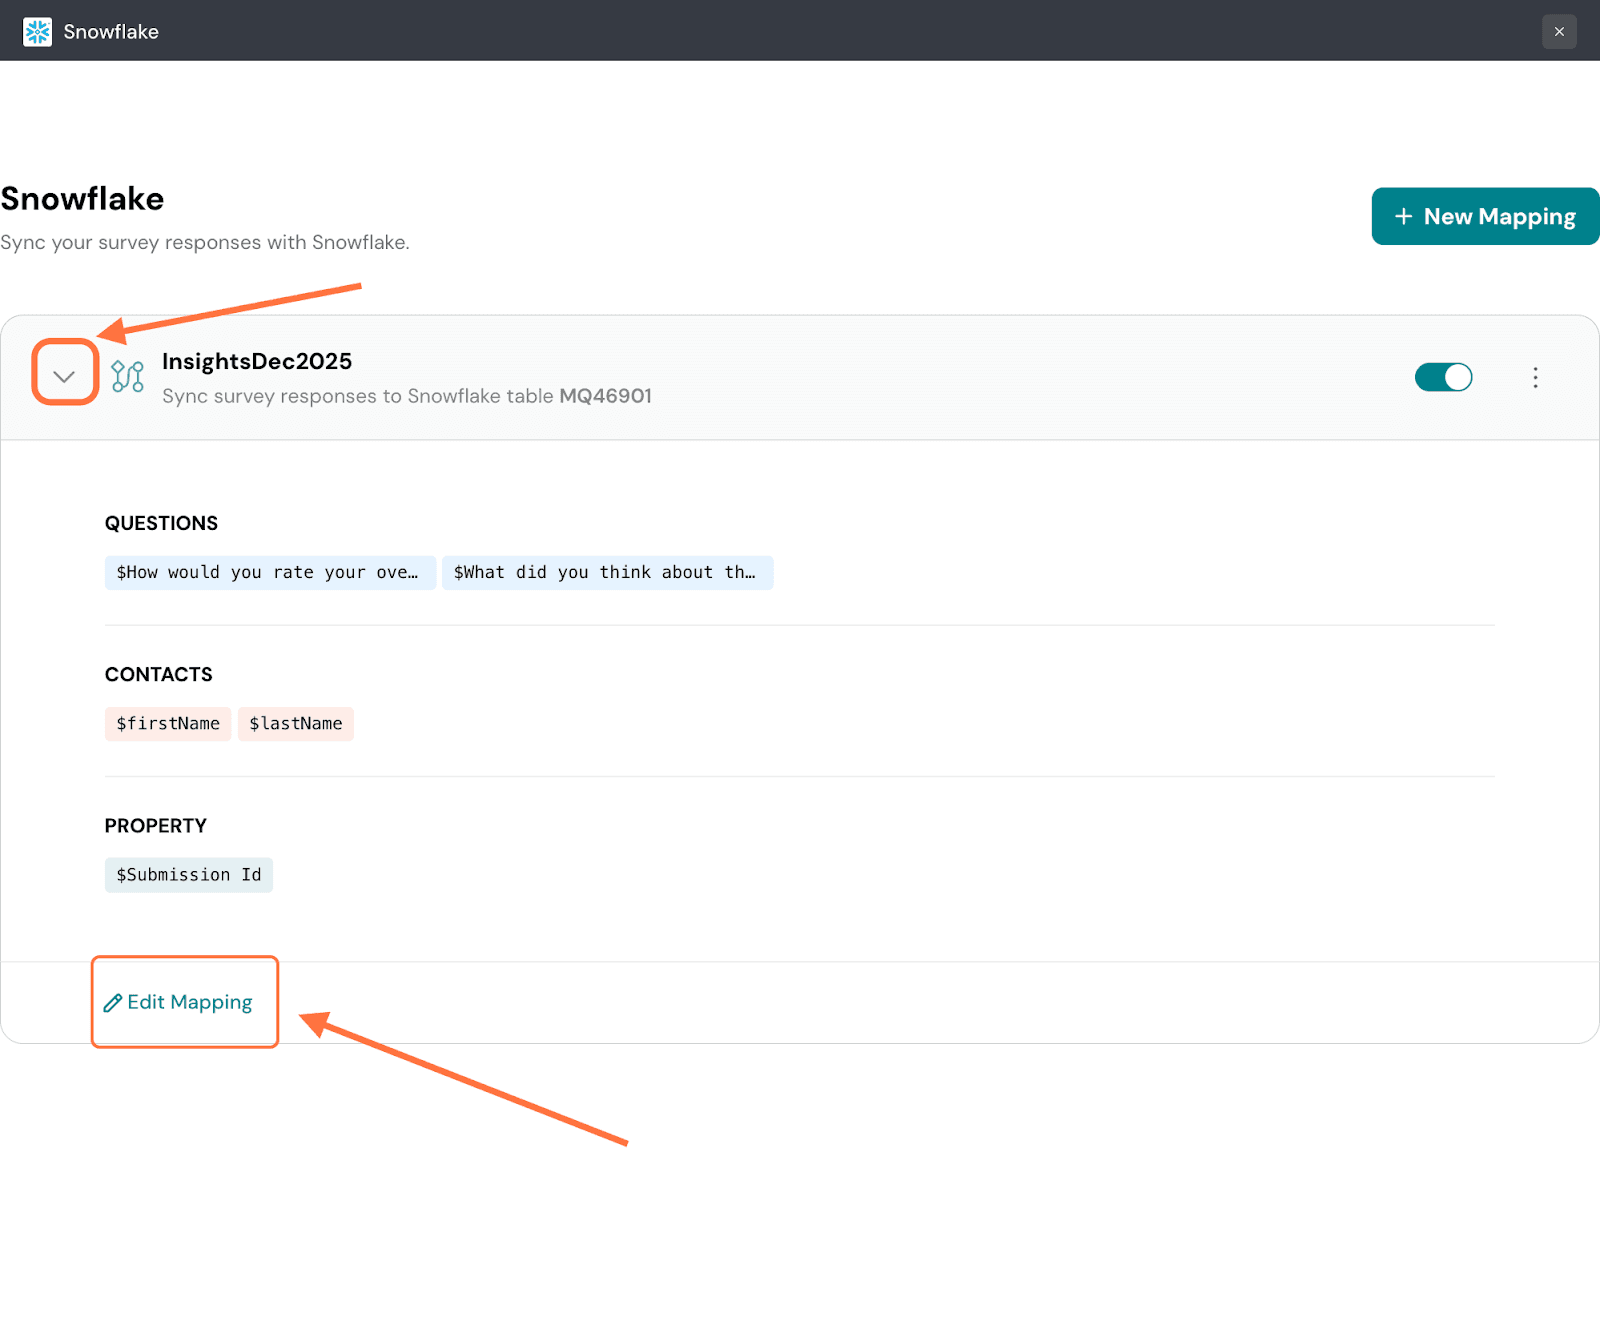Select the $lastName contact tag
Screen dimensions: 1600x1321
click(296, 724)
